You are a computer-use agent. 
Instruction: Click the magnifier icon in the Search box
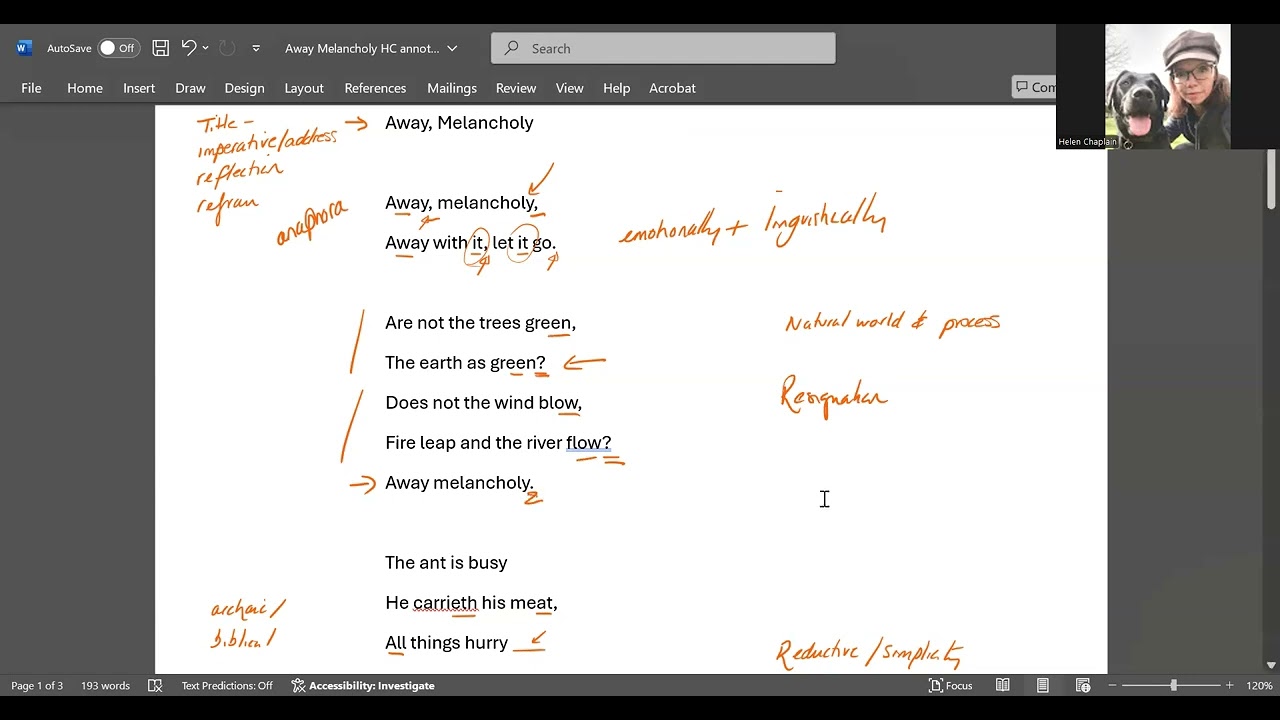coord(511,48)
